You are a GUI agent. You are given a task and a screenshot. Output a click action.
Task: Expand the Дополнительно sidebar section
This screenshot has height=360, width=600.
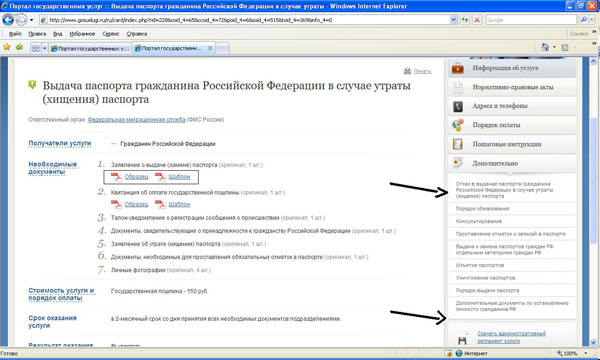(x=512, y=163)
